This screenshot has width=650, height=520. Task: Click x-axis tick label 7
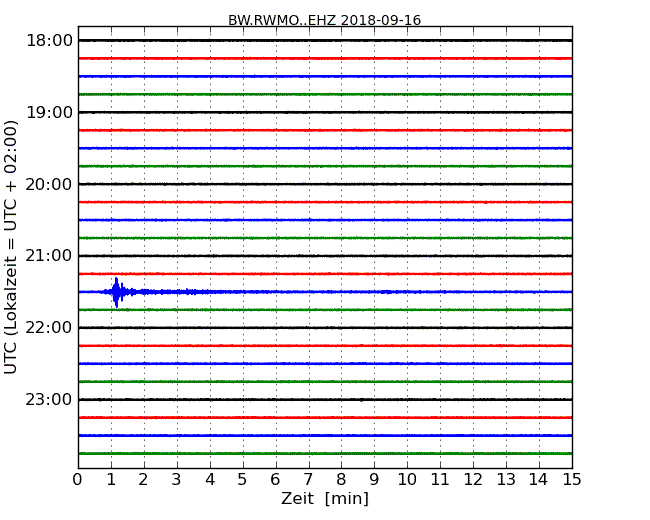308,480
